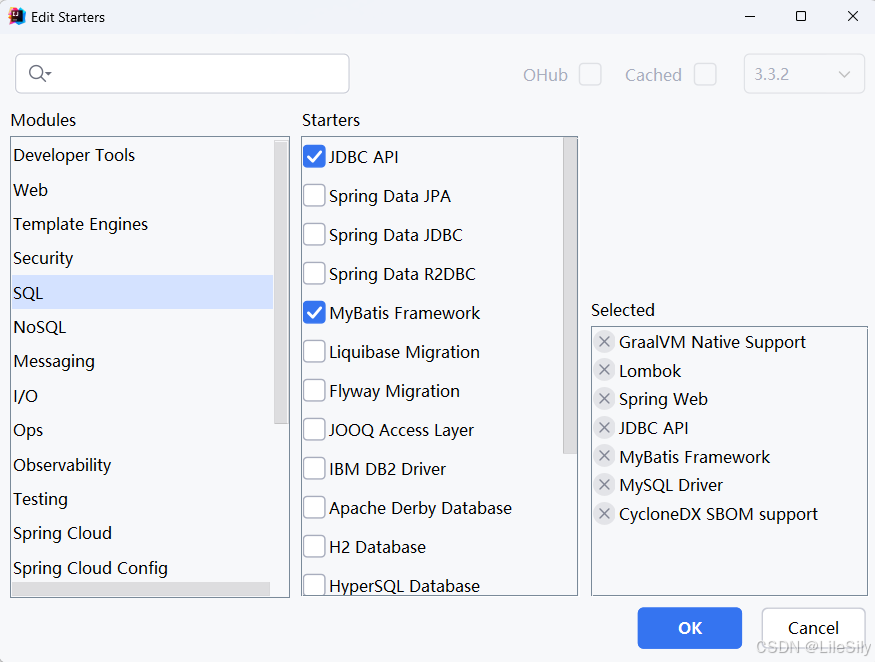Click Lombok text in Selected list
The width and height of the screenshot is (875, 662).
pos(650,371)
